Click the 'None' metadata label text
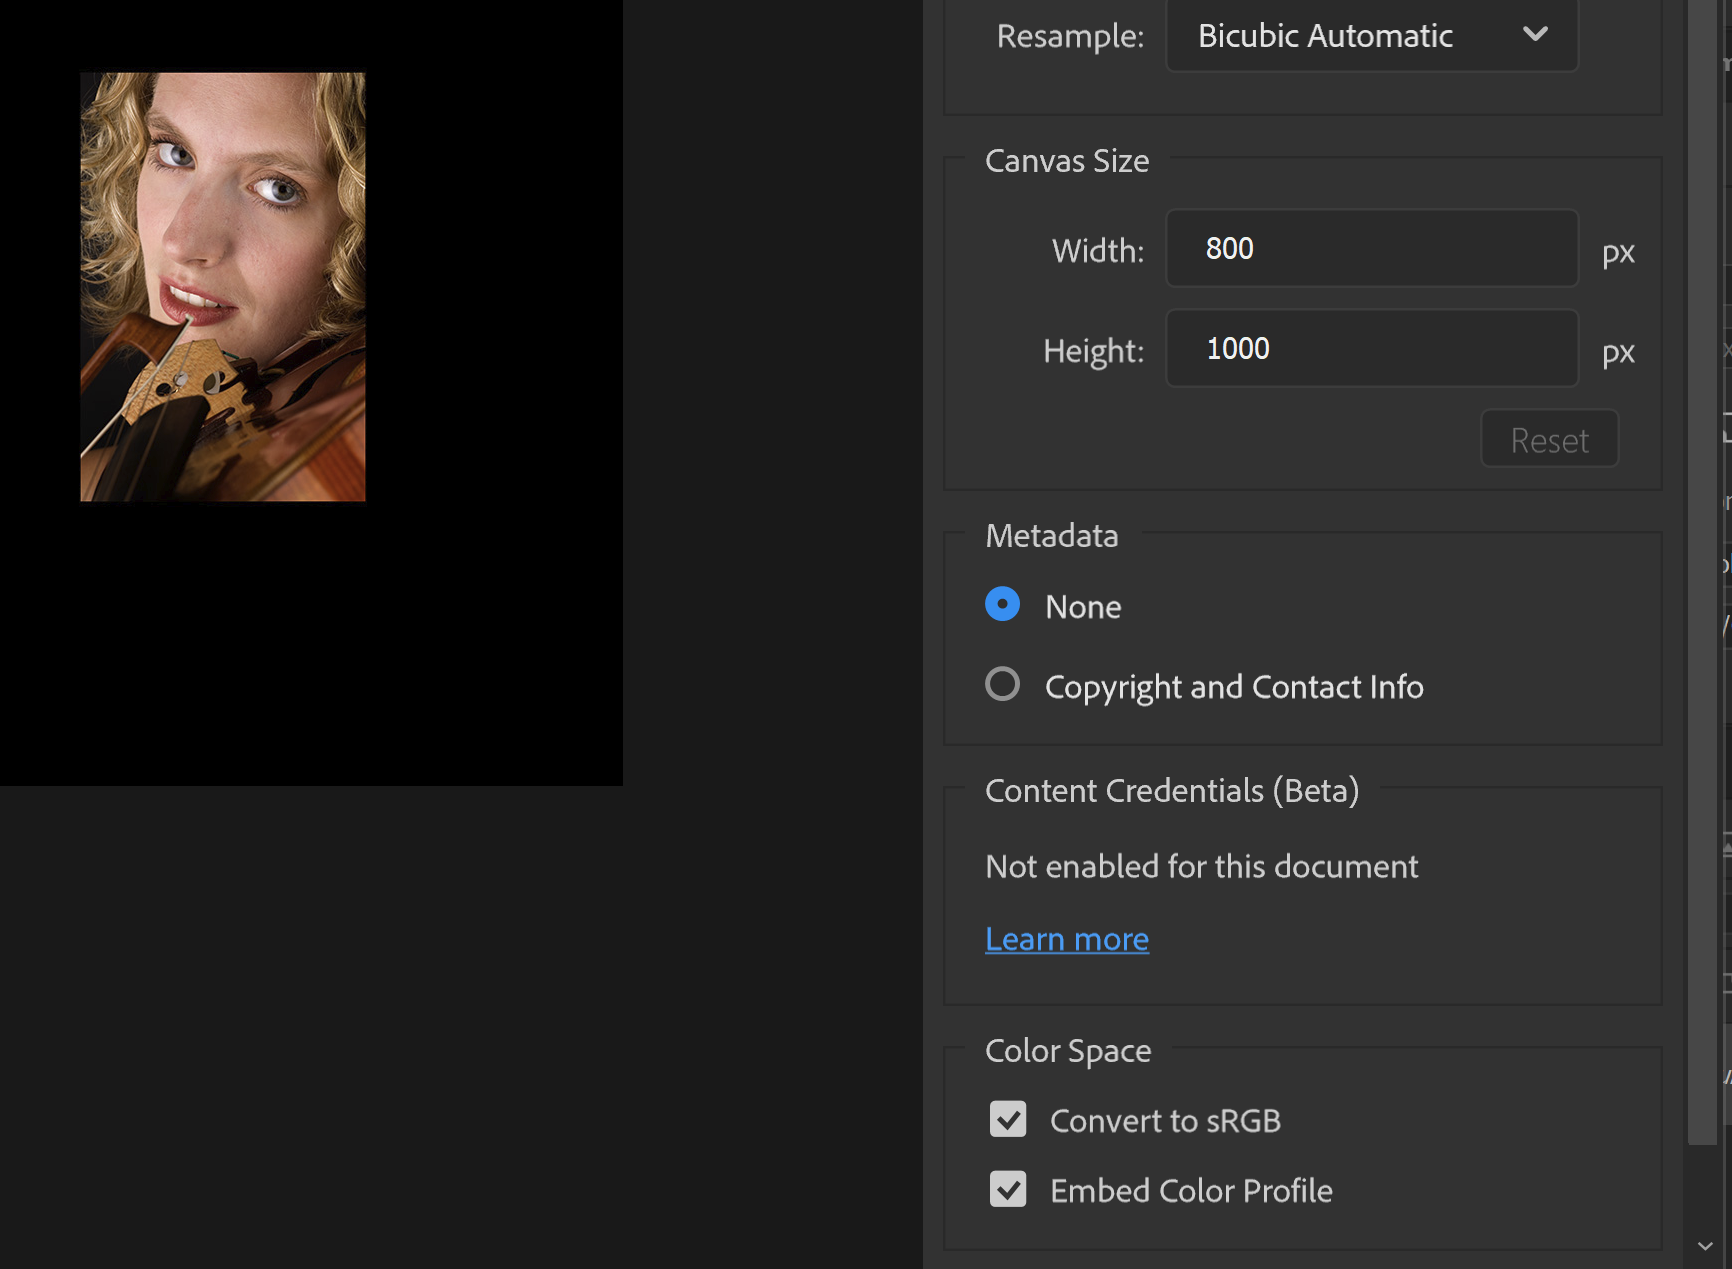 tap(1083, 607)
